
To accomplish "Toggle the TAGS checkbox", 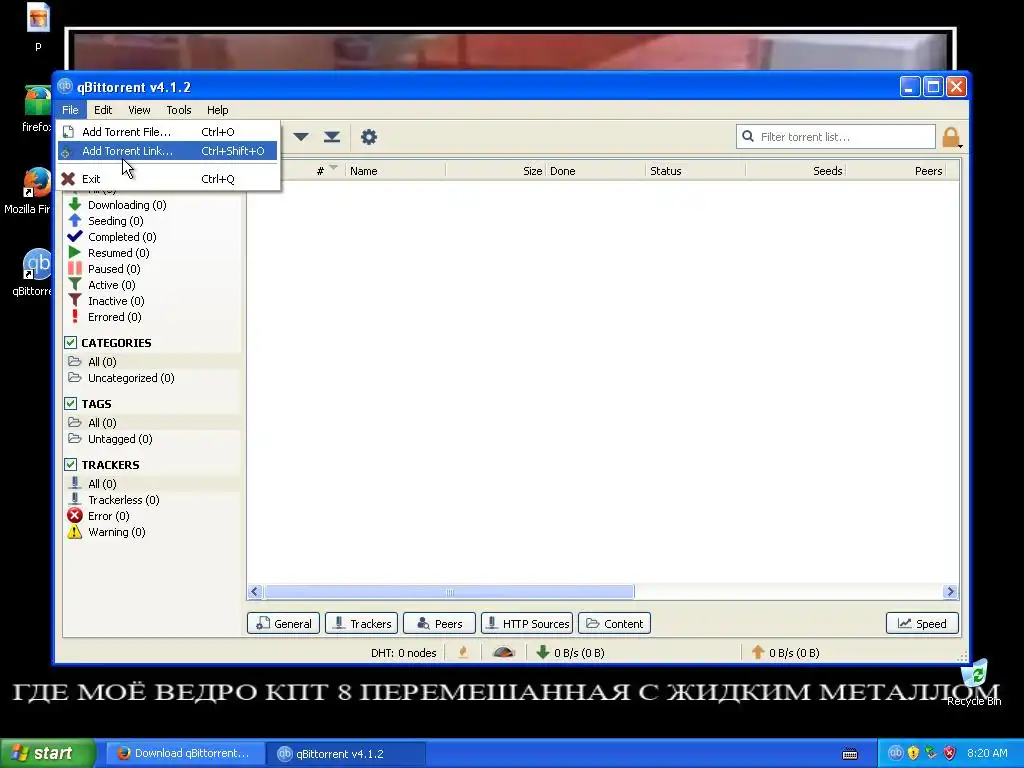I will 71,404.
